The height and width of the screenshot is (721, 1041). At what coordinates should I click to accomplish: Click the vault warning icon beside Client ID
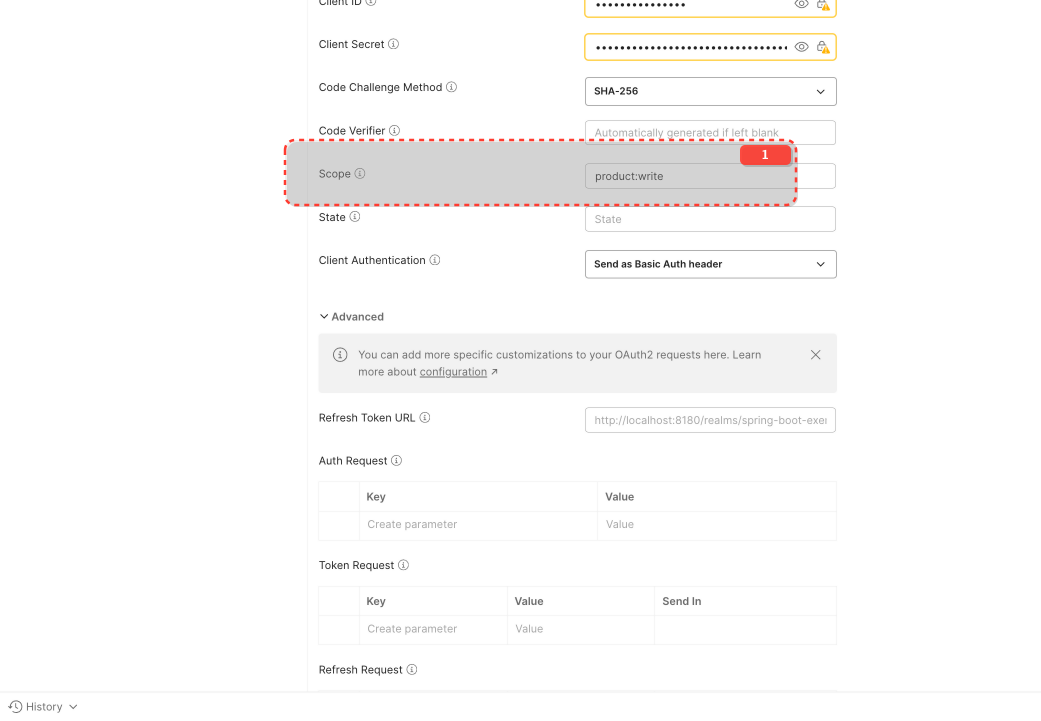(x=822, y=5)
